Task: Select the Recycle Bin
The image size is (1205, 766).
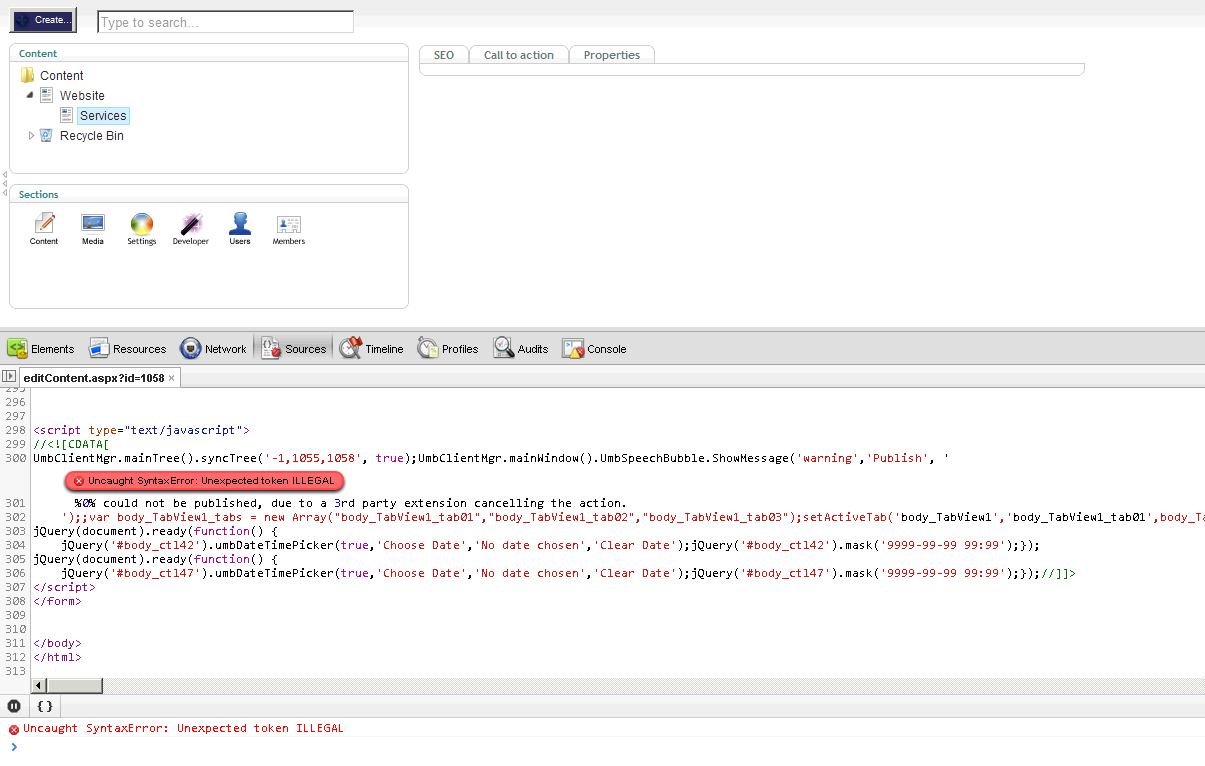Action: (x=92, y=136)
